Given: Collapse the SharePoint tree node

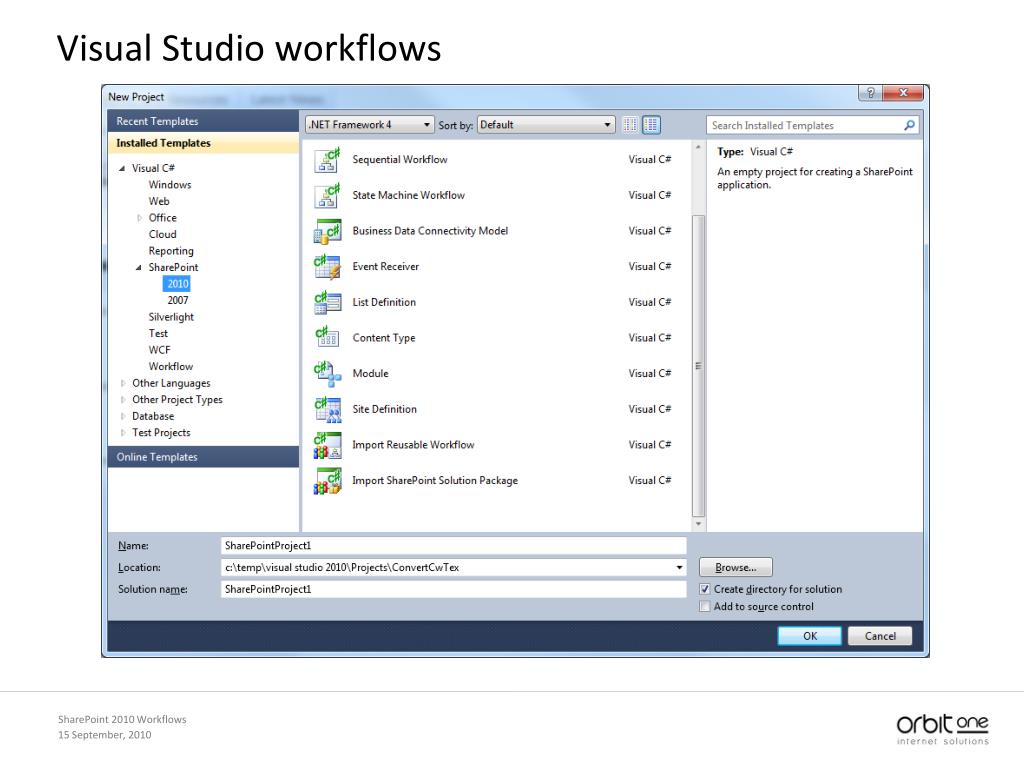Looking at the screenshot, I should pyautogui.click(x=138, y=268).
